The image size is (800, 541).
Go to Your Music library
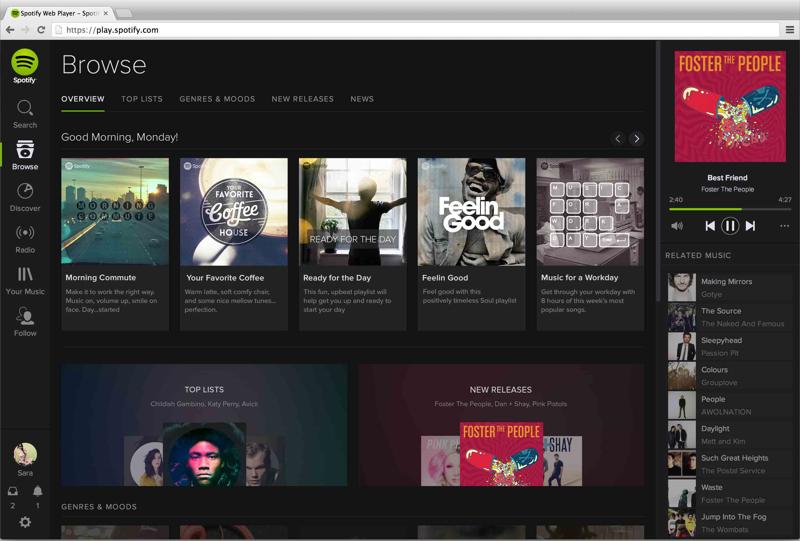[24, 281]
